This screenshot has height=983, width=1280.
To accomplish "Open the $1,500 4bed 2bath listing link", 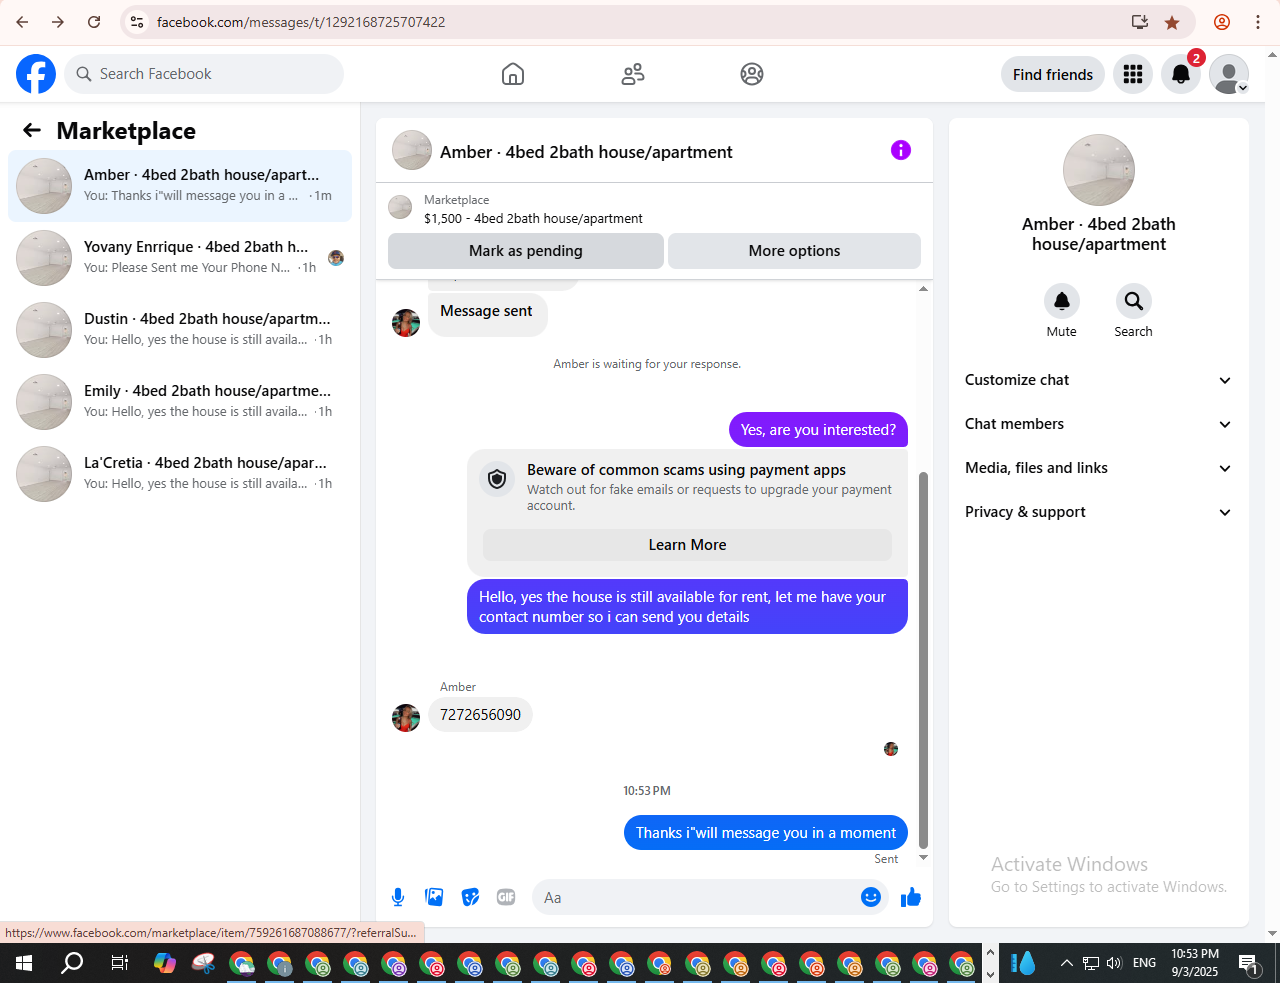I will [x=533, y=218].
